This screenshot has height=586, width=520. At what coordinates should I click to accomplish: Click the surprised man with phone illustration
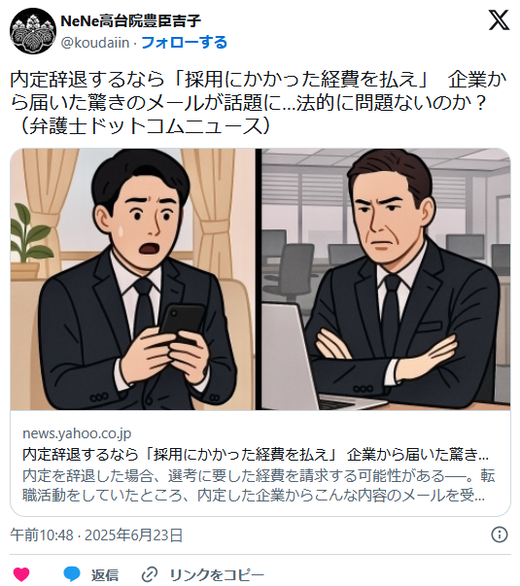coord(133,279)
